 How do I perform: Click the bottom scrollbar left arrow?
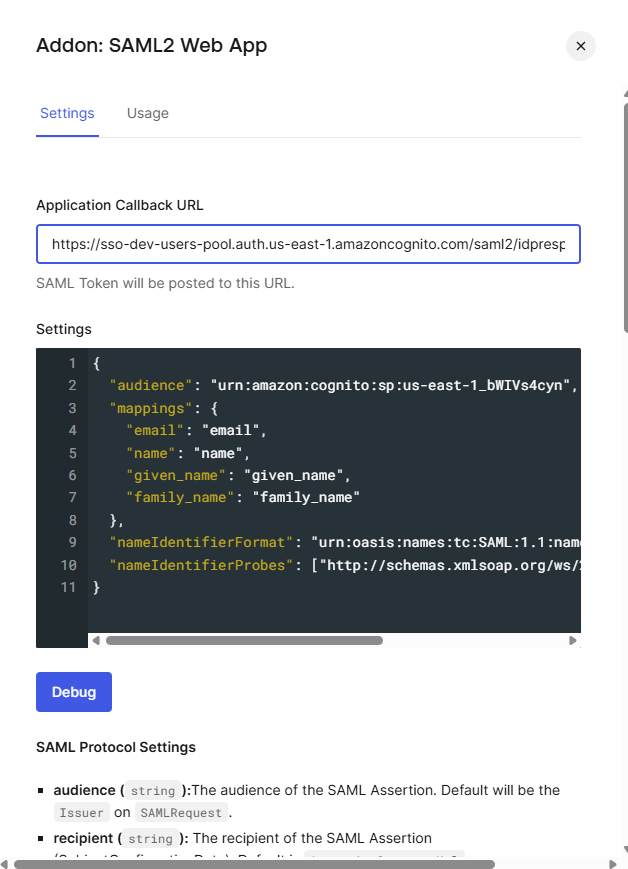(x=3, y=865)
